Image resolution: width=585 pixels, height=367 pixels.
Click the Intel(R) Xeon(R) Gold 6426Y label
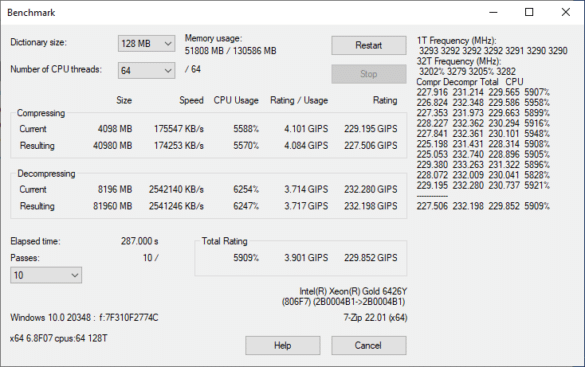pyautogui.click(x=353, y=291)
